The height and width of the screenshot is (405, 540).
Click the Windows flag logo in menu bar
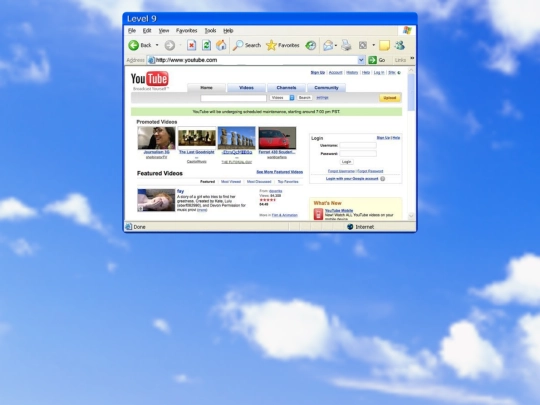tap(407, 30)
